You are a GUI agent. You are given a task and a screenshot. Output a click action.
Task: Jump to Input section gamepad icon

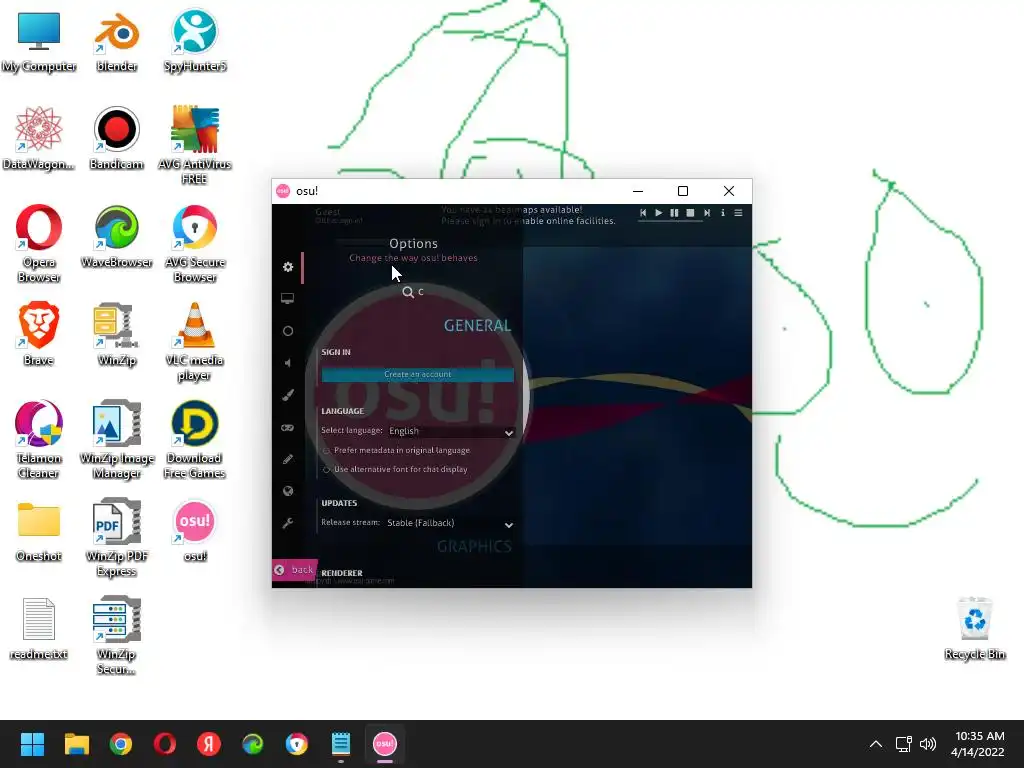coord(287,428)
